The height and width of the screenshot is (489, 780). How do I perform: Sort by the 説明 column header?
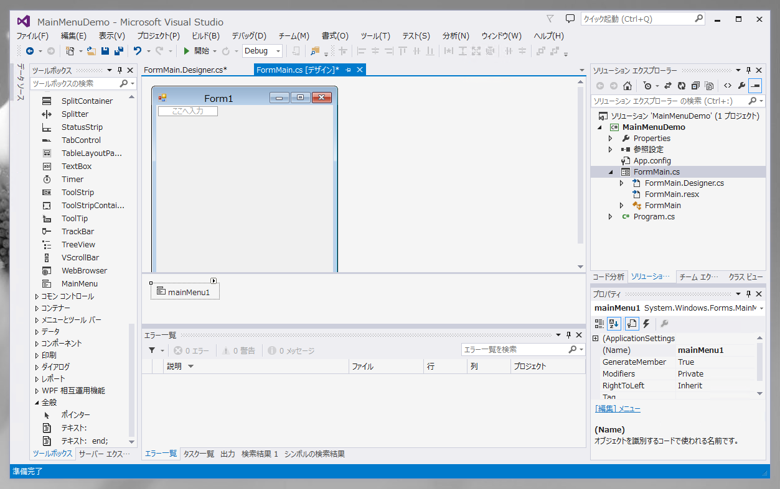pos(256,366)
